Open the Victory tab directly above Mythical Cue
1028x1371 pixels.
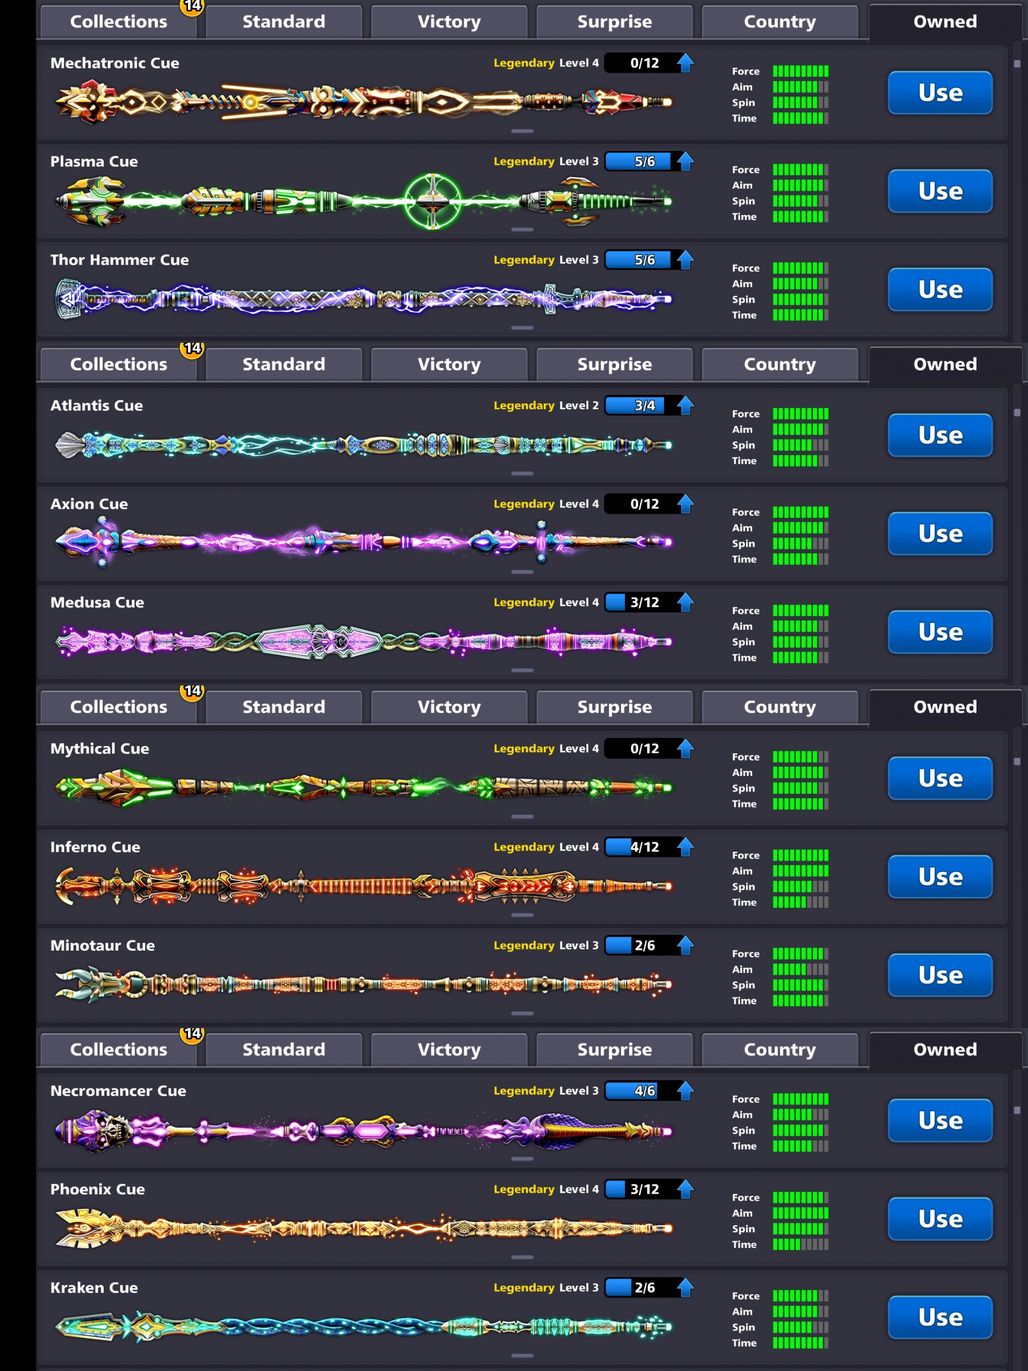point(449,707)
